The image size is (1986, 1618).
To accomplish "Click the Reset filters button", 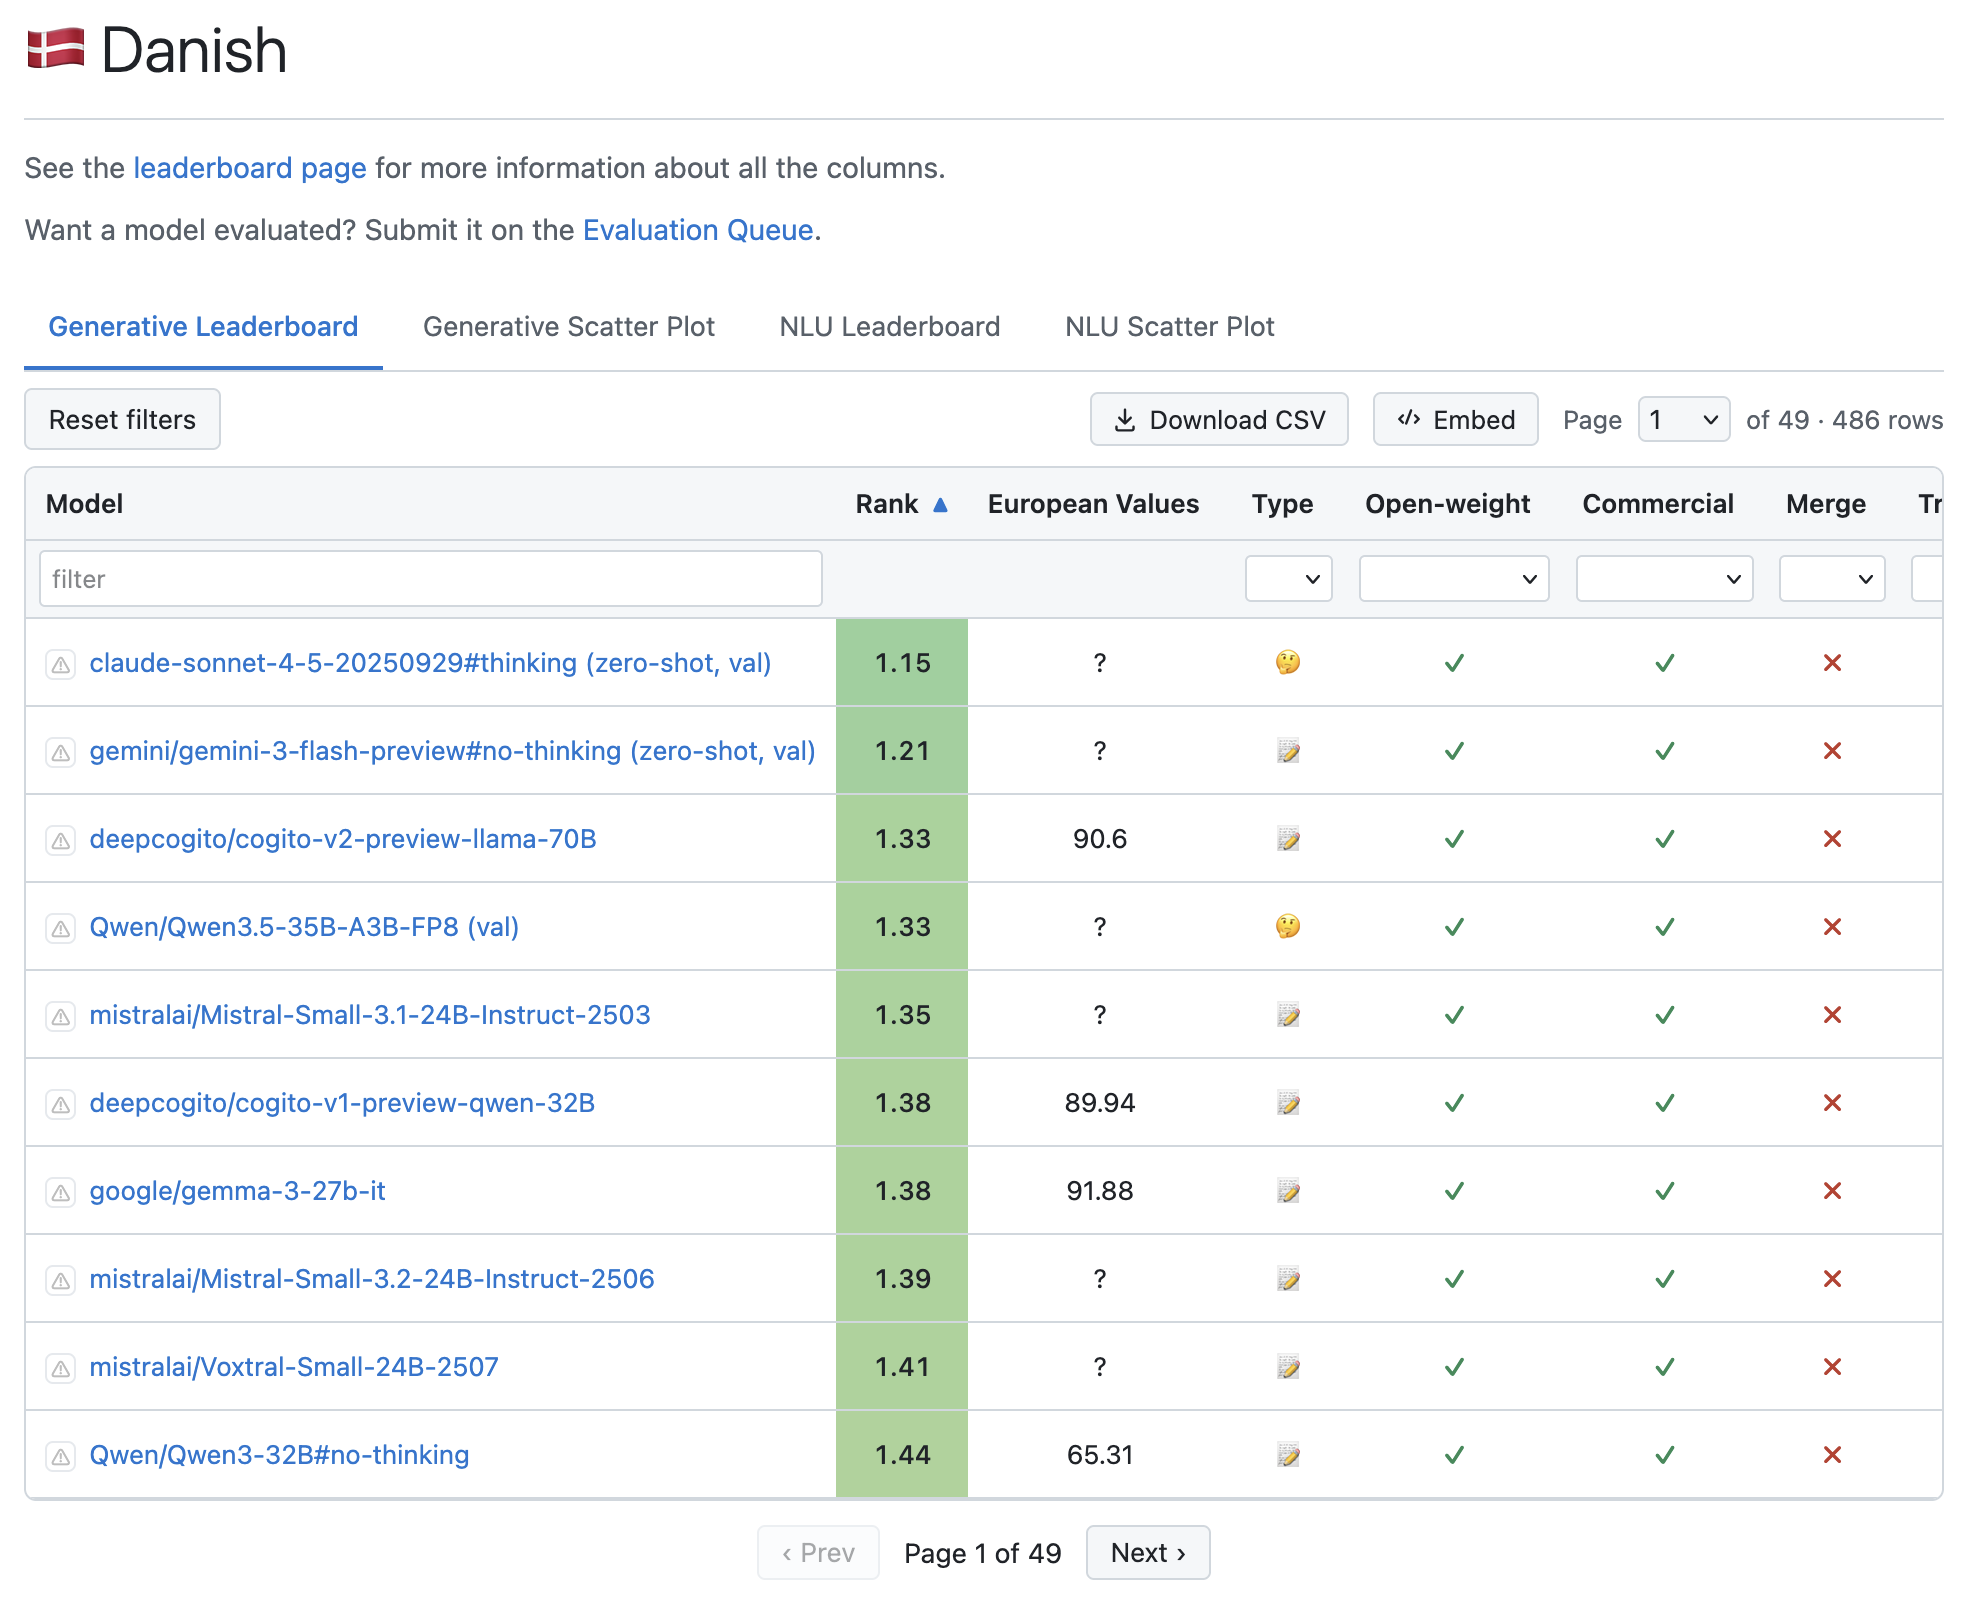I will [x=122, y=420].
